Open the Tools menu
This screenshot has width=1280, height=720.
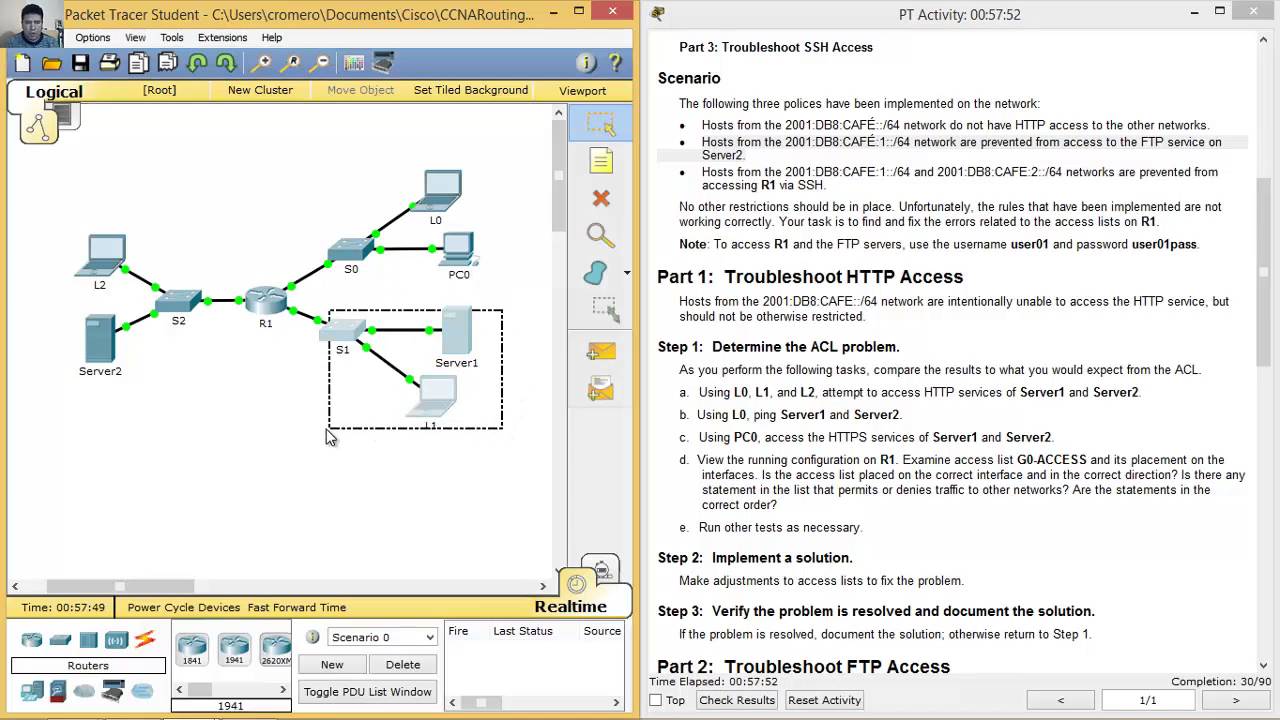pos(172,37)
